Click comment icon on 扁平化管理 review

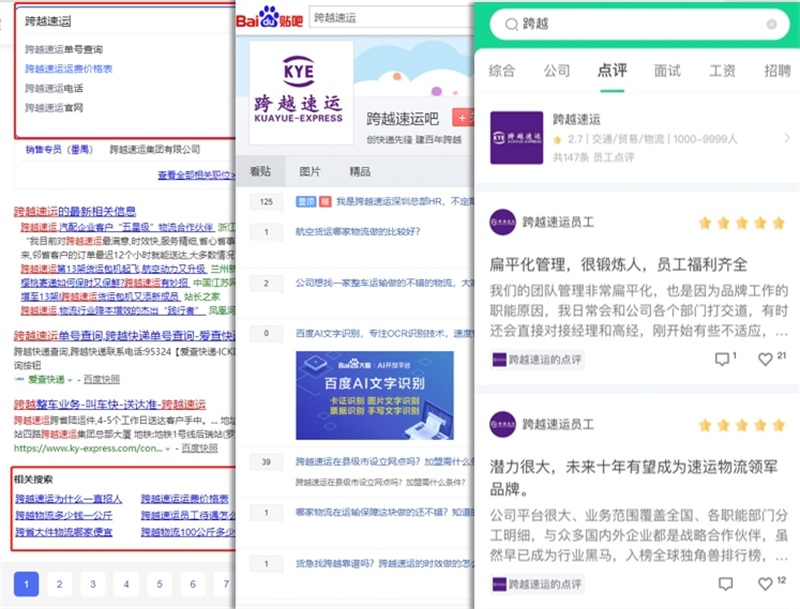[x=722, y=359]
